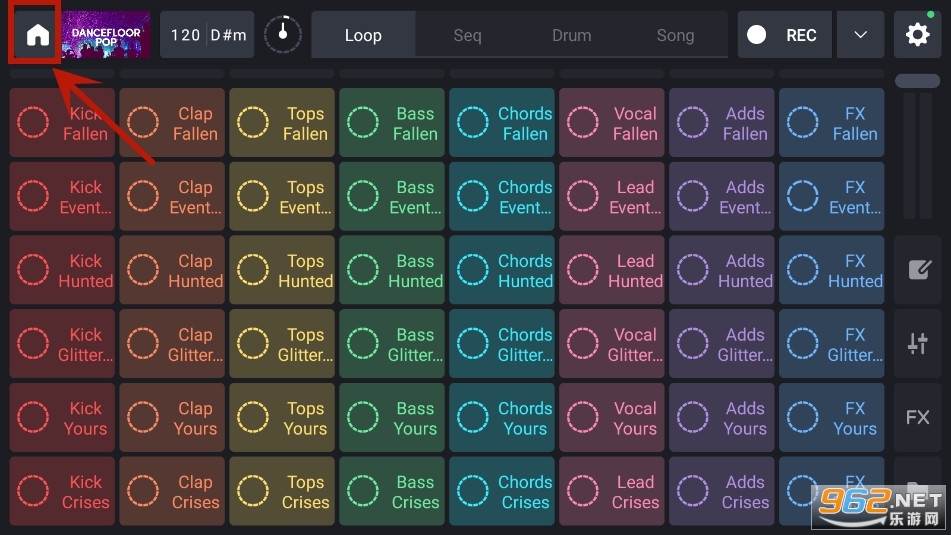Start the Lead Hunted loop
Viewport: 951px width, 535px height.
pos(612,270)
